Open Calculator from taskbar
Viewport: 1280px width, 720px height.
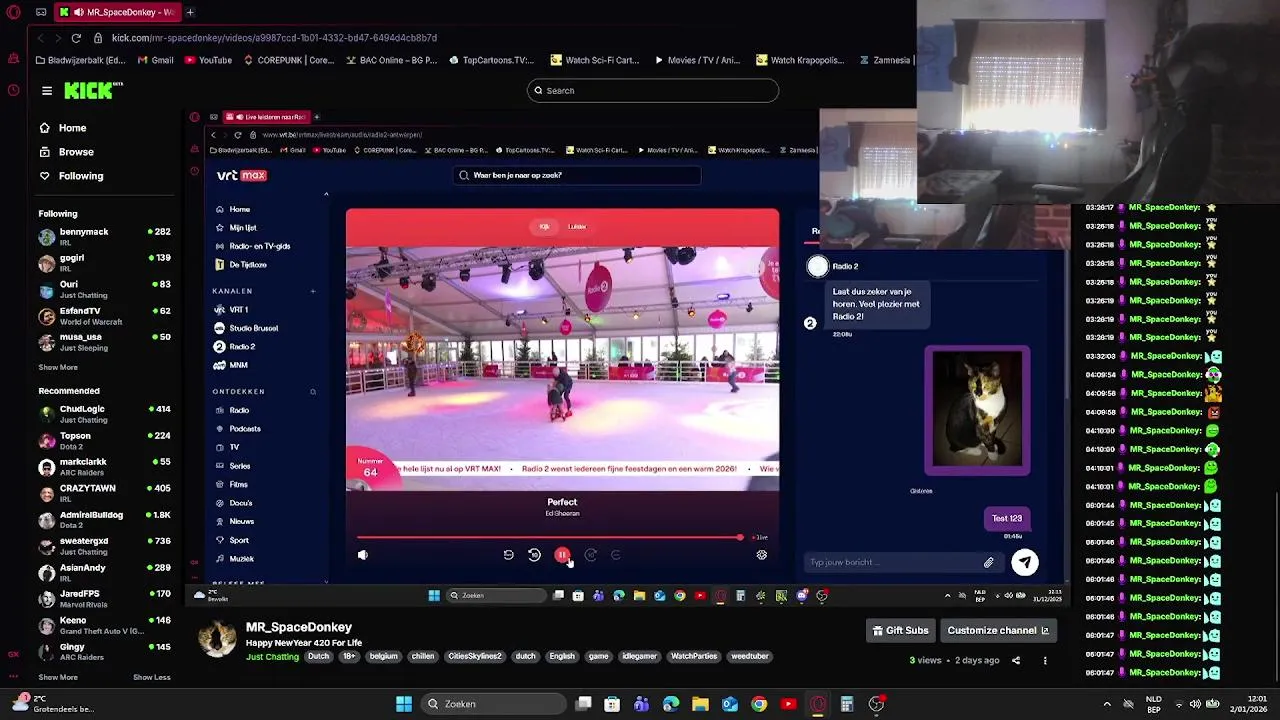point(846,704)
